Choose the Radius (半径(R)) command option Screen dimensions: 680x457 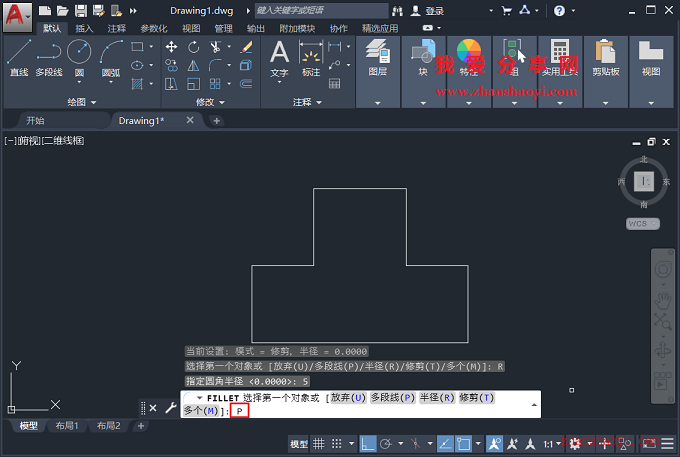coord(437,398)
